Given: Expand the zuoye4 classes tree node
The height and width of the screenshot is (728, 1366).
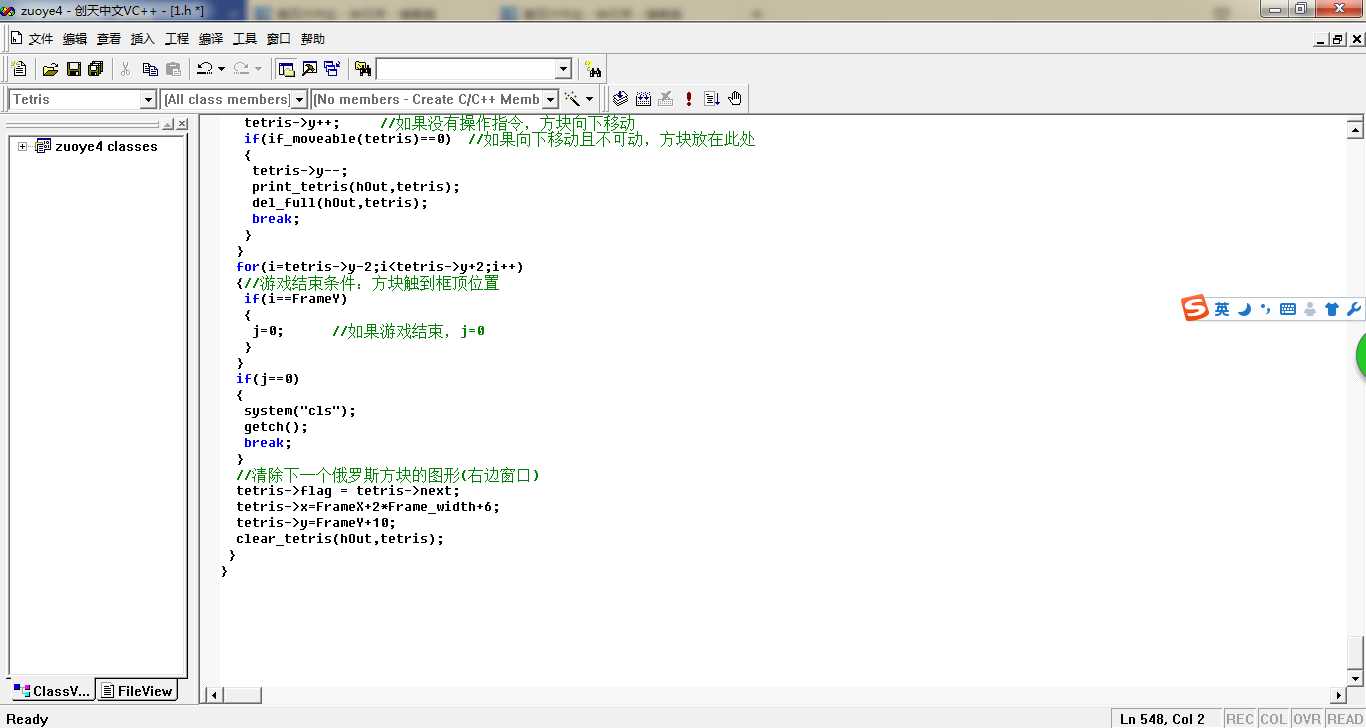Looking at the screenshot, I should [22, 146].
